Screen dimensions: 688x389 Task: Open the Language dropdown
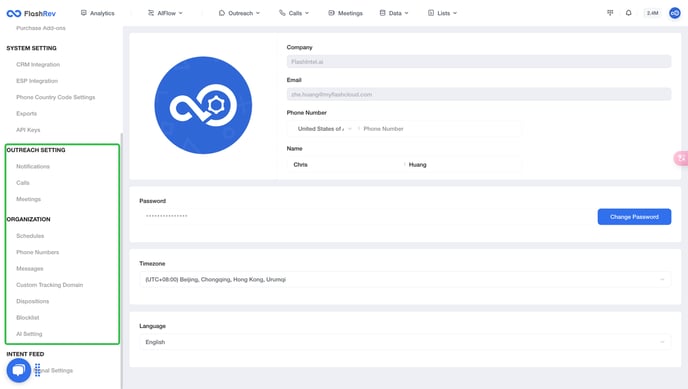click(405, 342)
